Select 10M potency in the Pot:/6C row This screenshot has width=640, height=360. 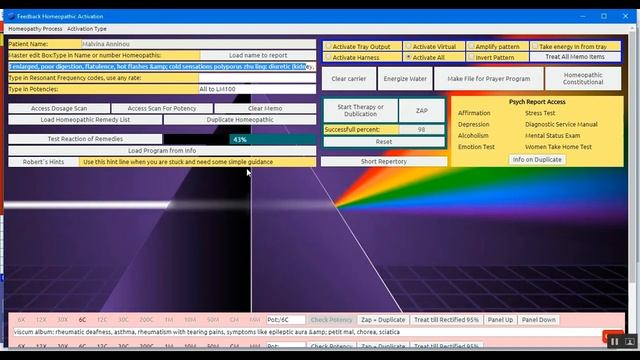click(x=190, y=320)
